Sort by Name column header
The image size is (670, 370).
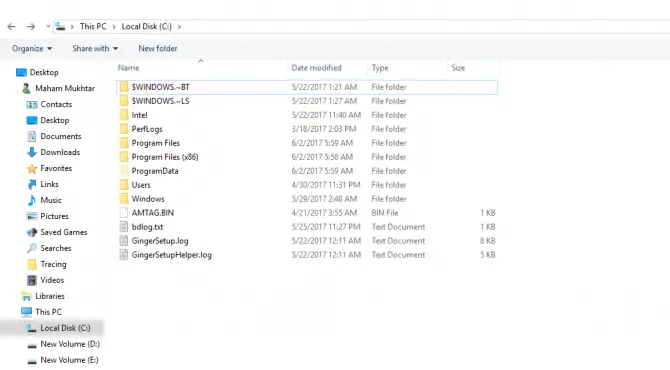[129, 68]
